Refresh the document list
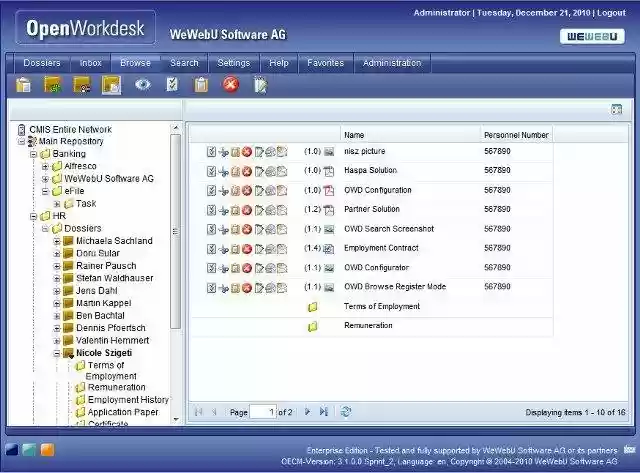 point(345,412)
